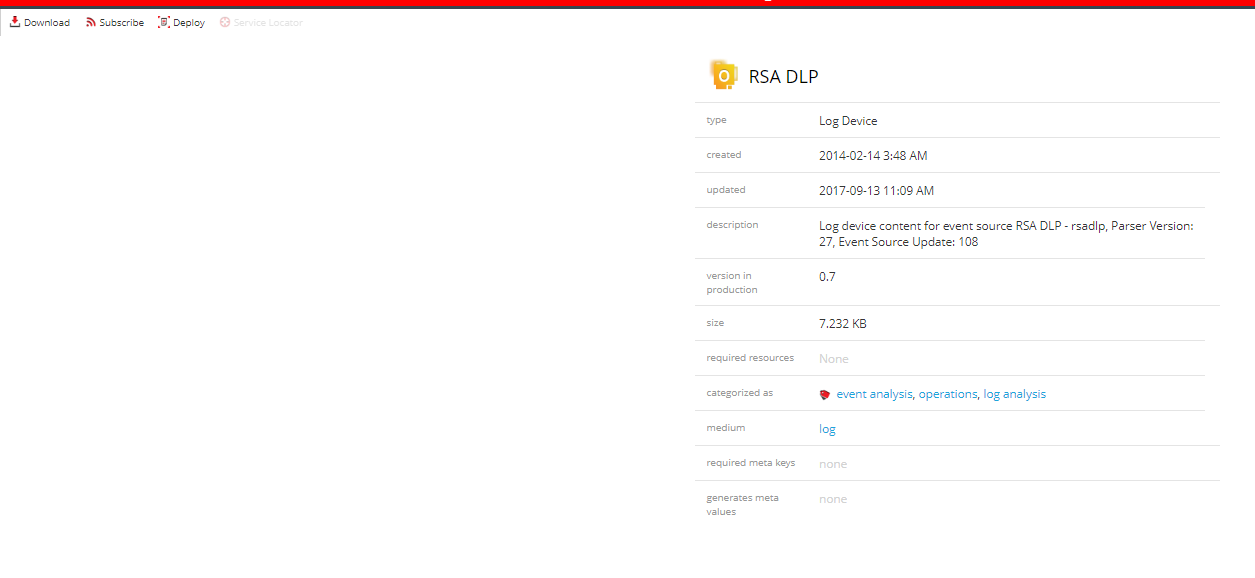The height and width of the screenshot is (578, 1255).
Task: Click the Download icon in the toolbar
Action: pos(15,22)
